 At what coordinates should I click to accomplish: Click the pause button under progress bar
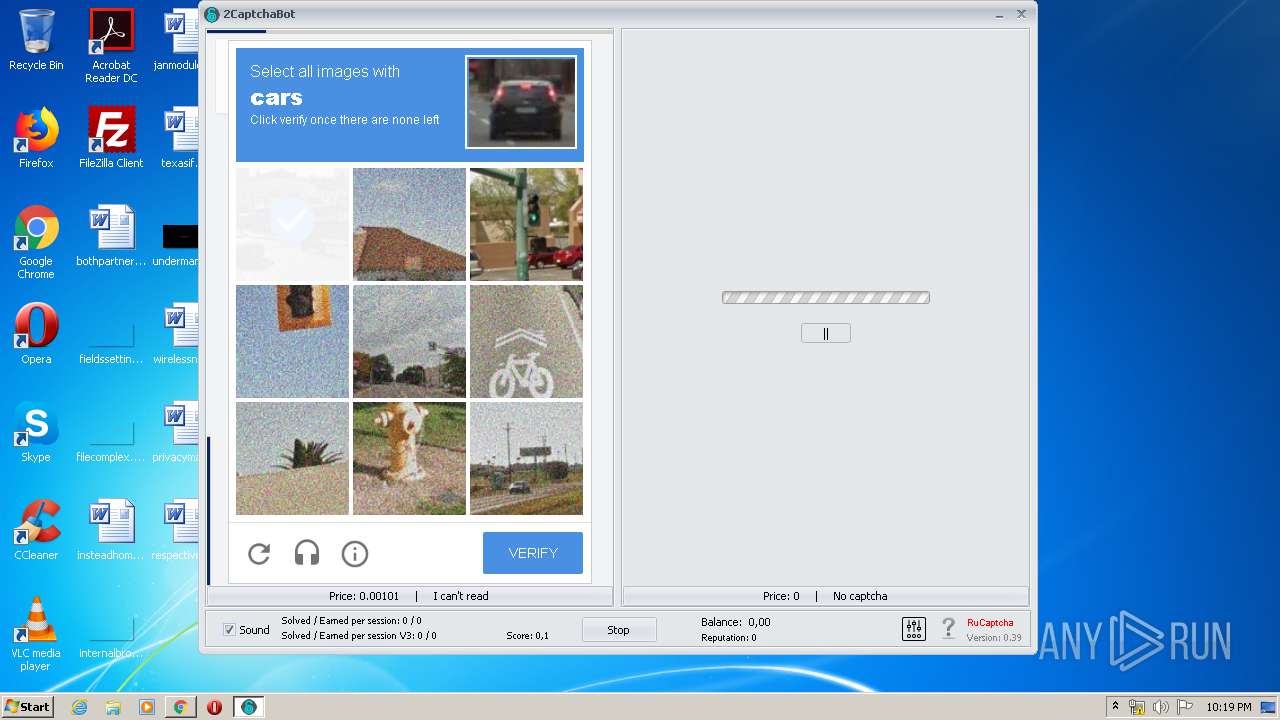[826, 333]
